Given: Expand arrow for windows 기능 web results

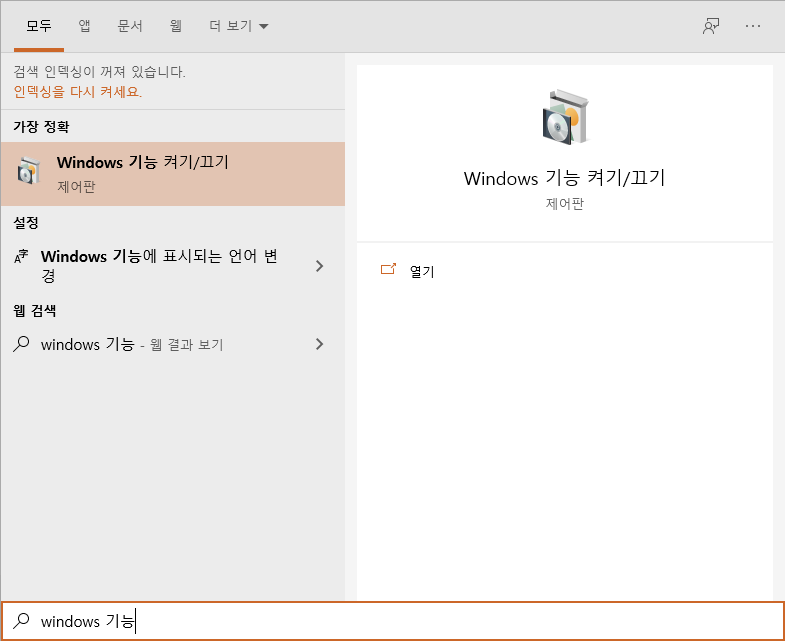Looking at the screenshot, I should pyautogui.click(x=319, y=344).
